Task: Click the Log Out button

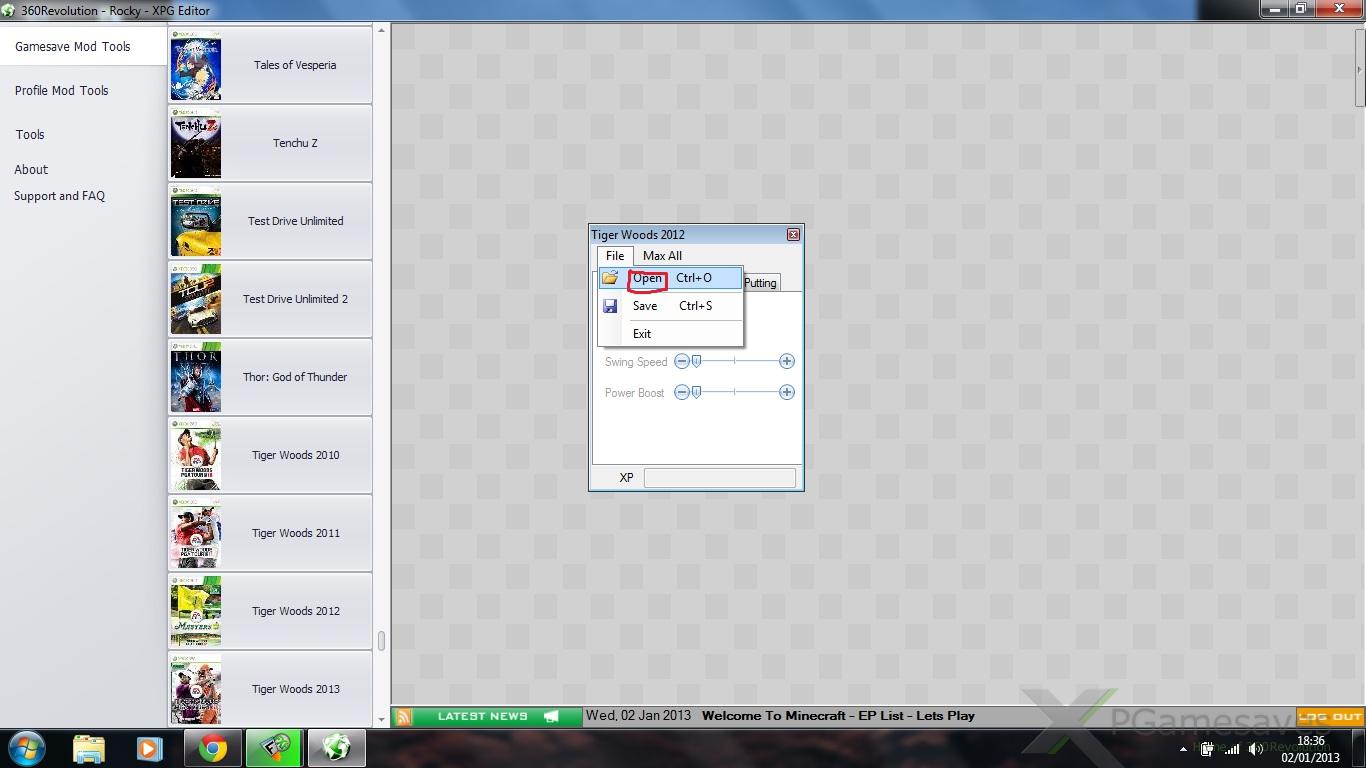Action: tap(1330, 716)
